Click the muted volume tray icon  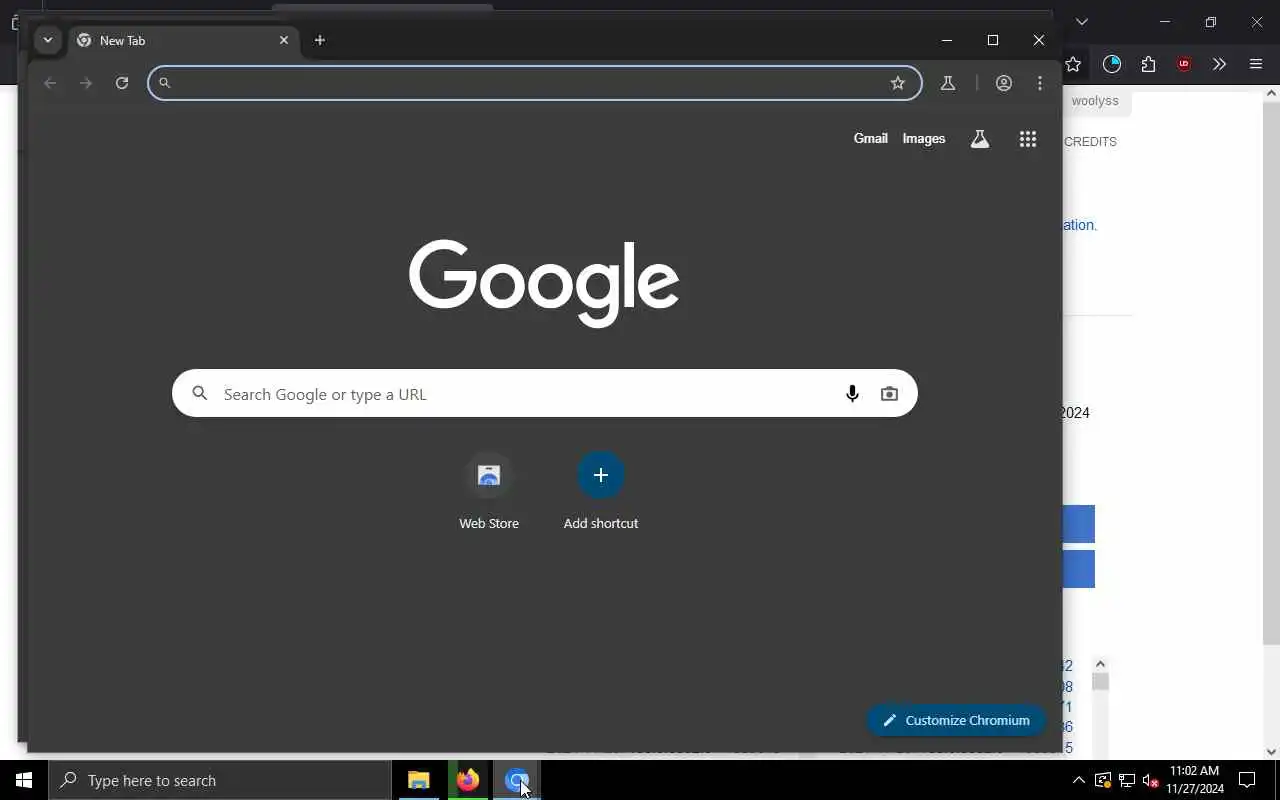pos(1151,780)
